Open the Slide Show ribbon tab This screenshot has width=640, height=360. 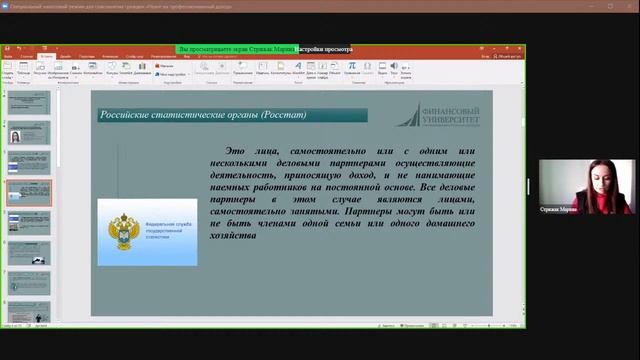pos(135,56)
